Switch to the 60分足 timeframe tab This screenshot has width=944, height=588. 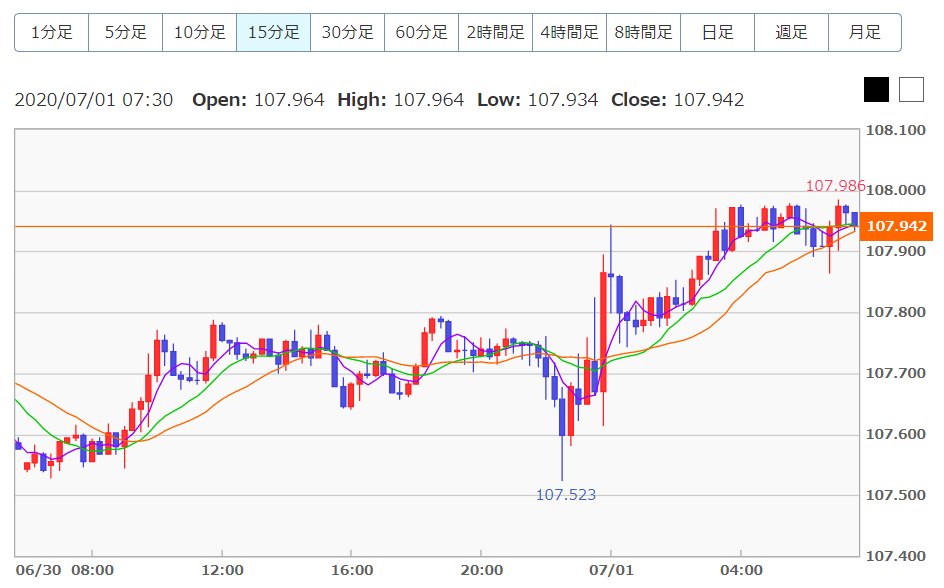(x=421, y=32)
